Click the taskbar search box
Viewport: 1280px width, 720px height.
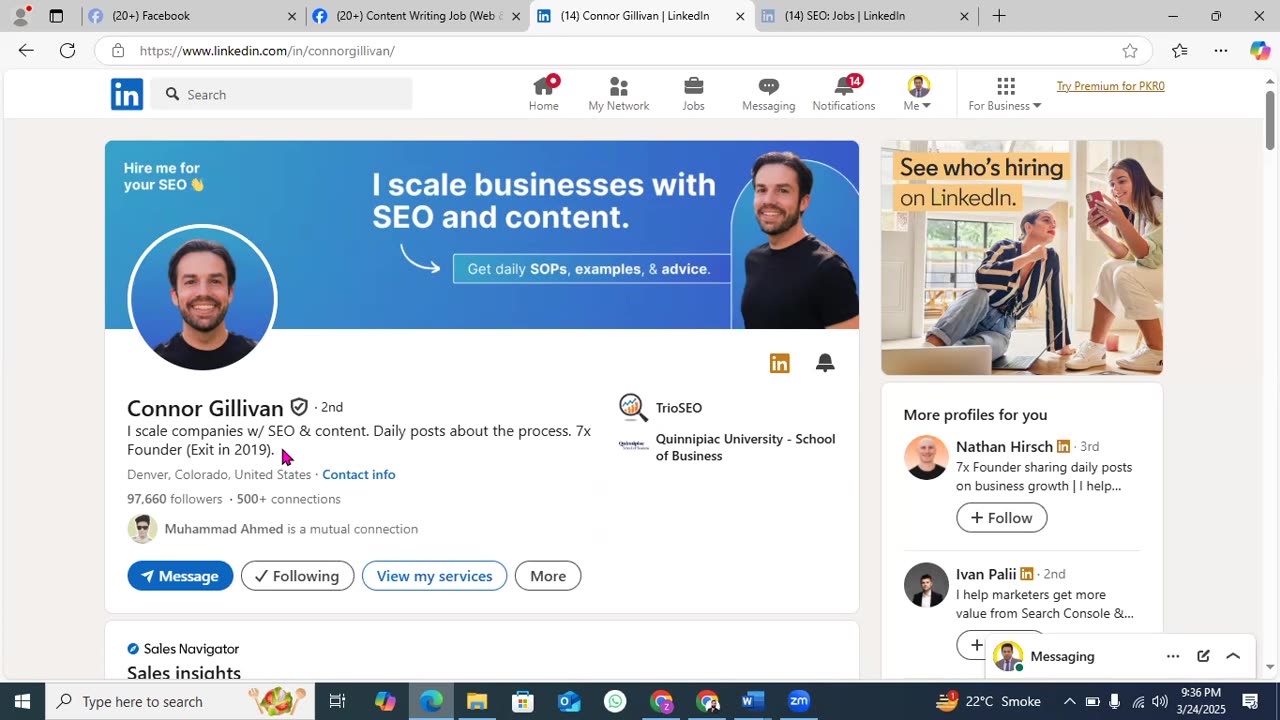point(180,701)
